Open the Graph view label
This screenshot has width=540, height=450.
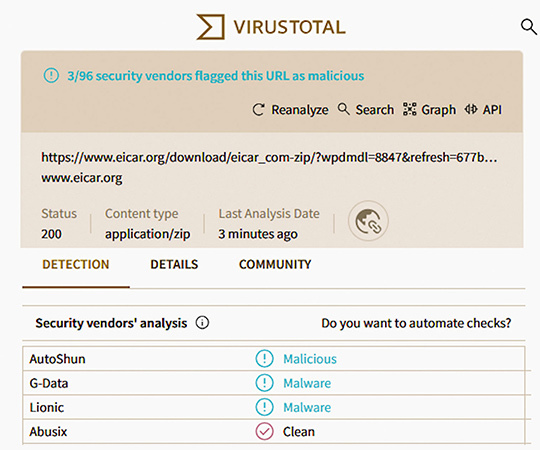coord(439,110)
